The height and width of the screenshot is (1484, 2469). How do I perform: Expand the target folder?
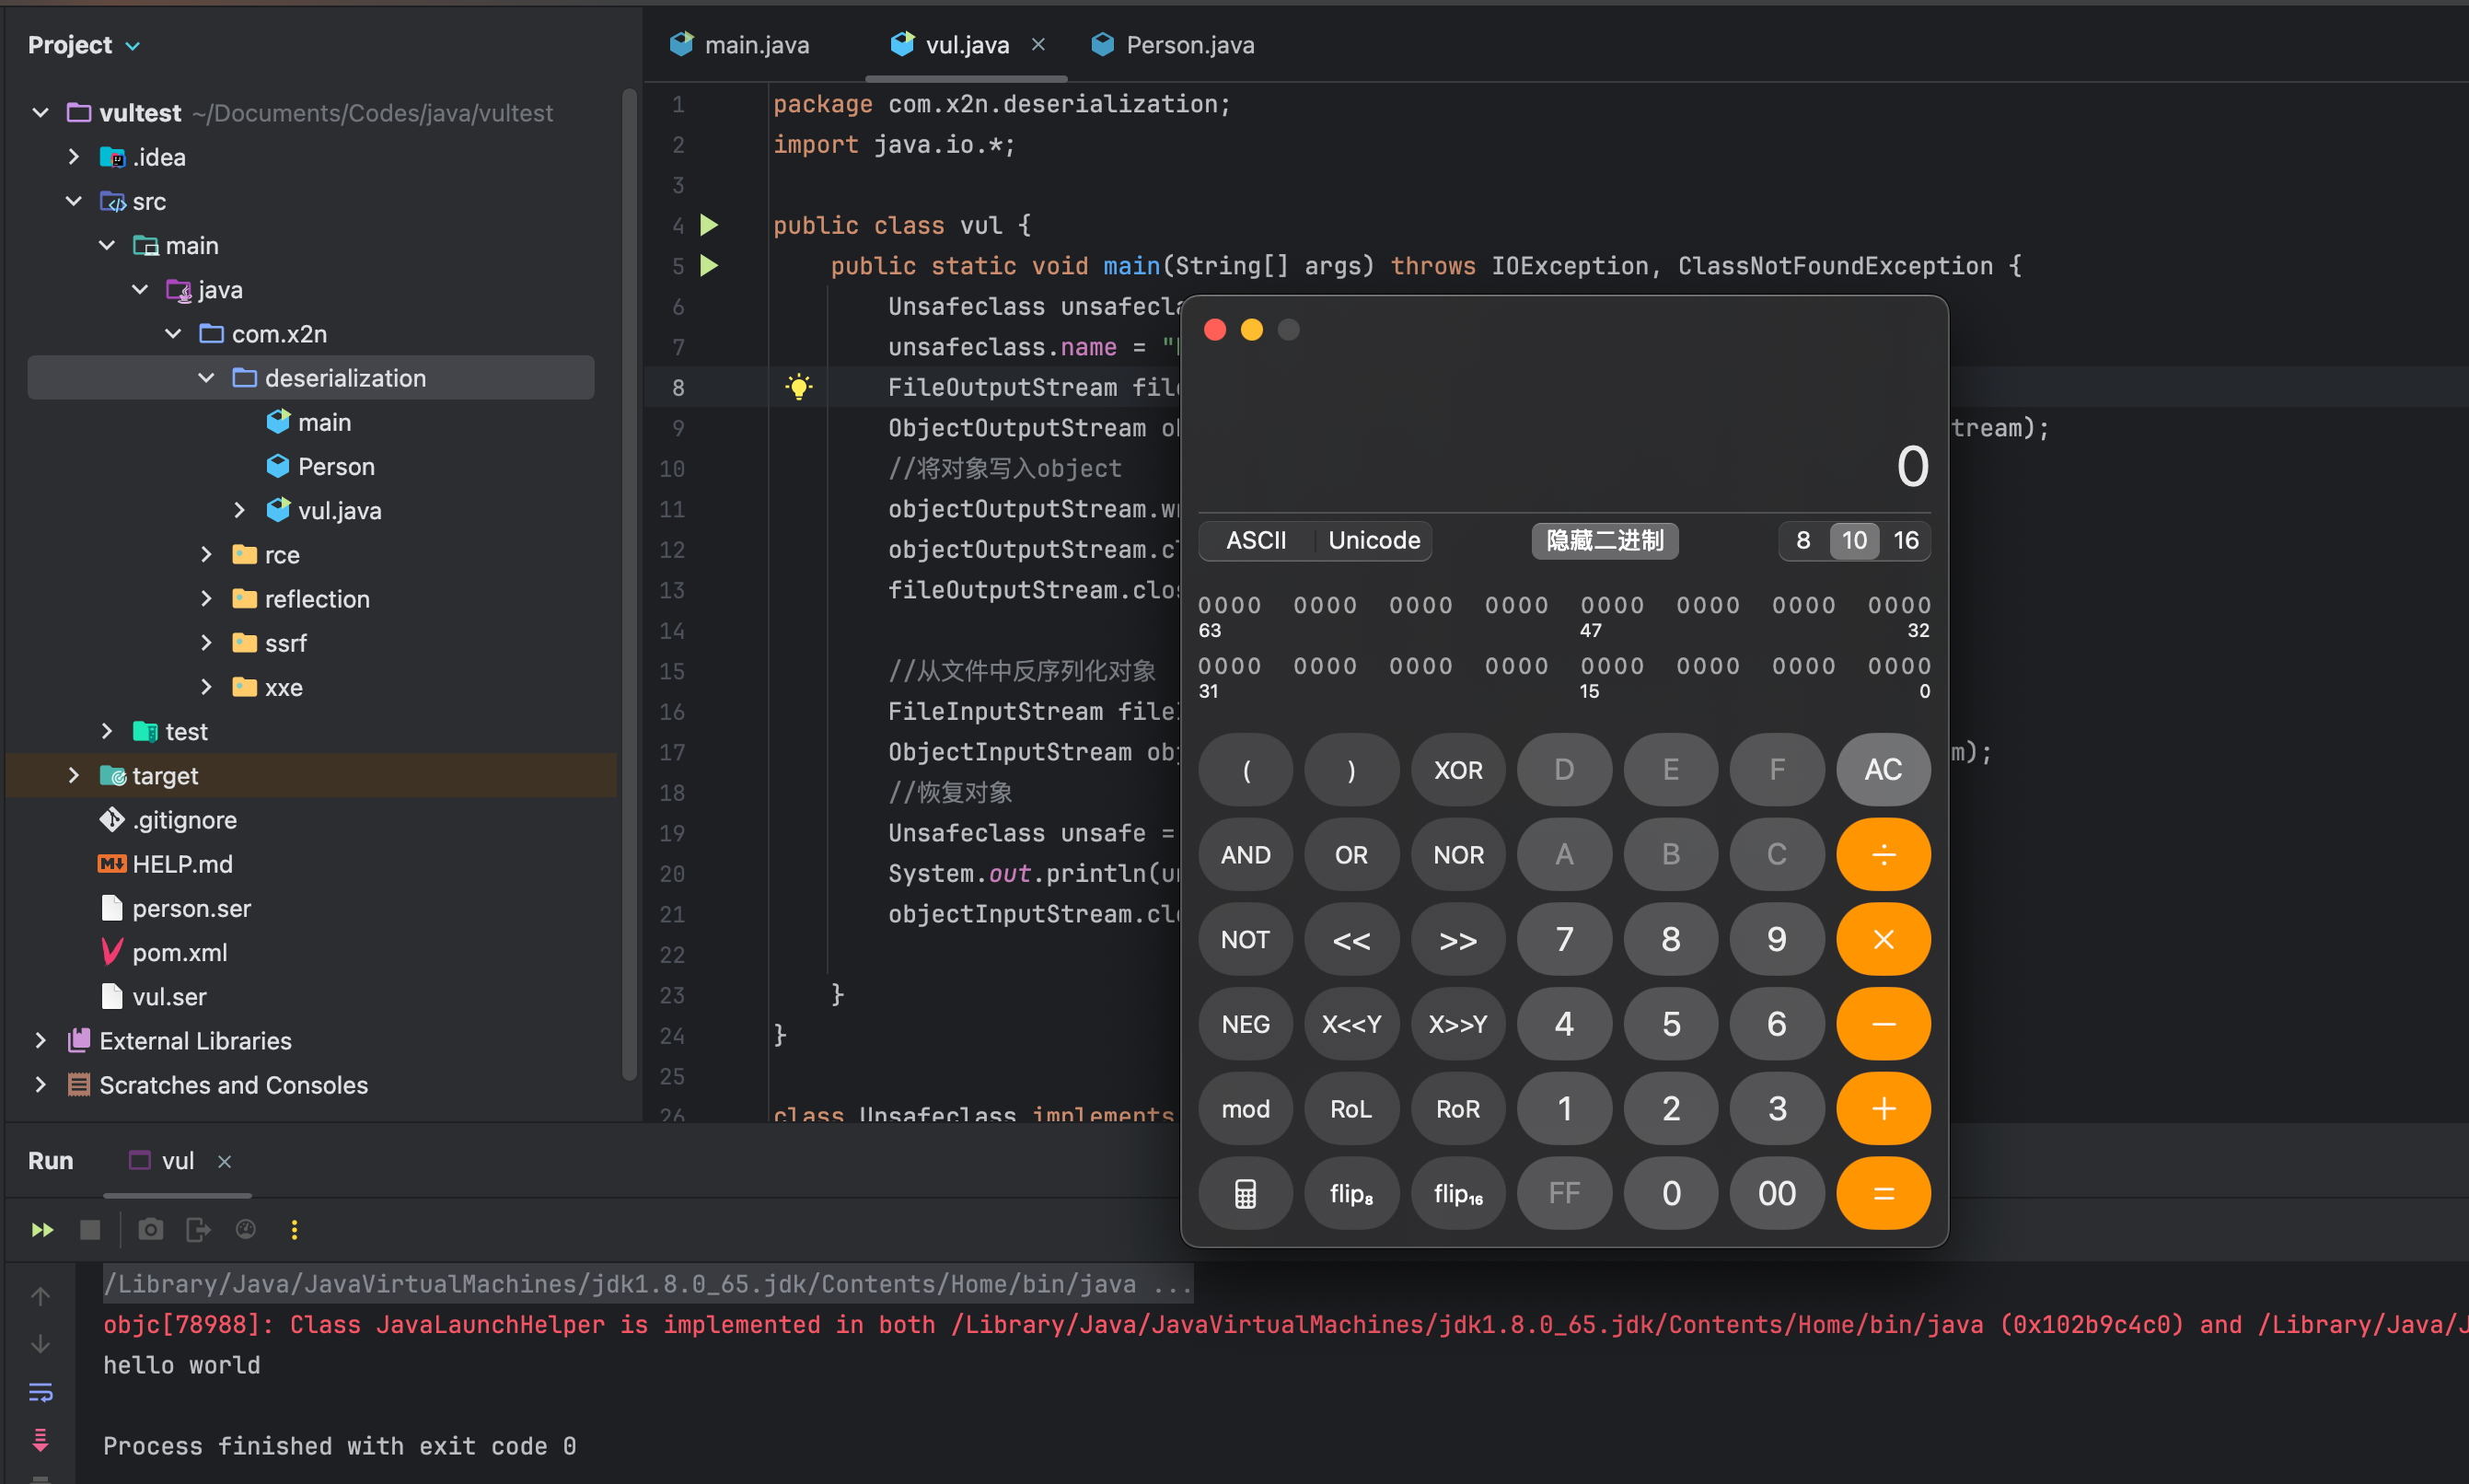click(x=73, y=775)
